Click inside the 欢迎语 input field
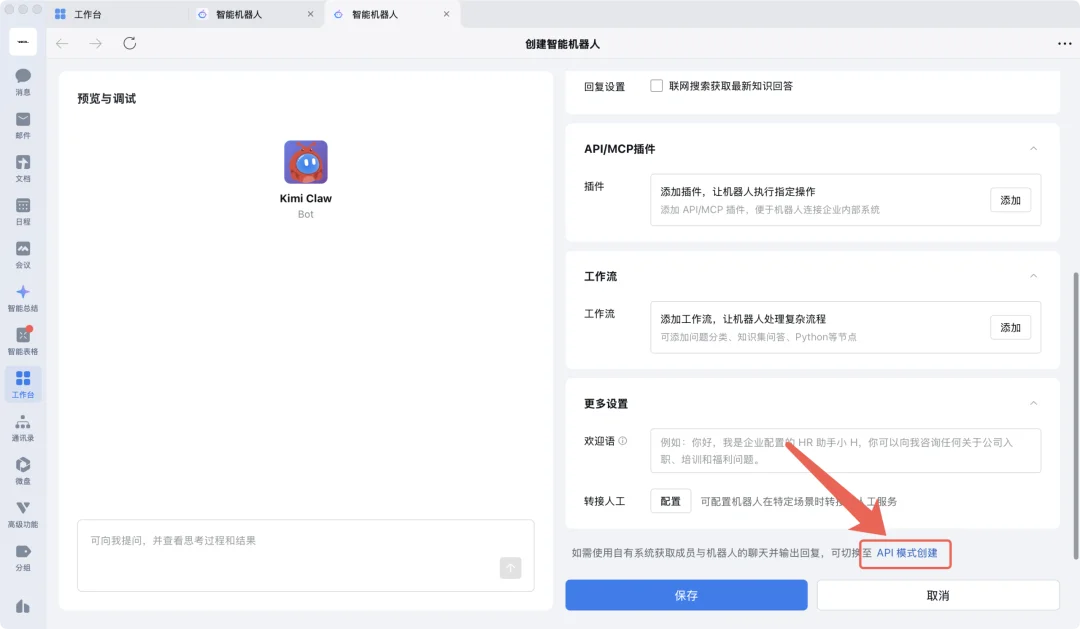 coord(840,450)
